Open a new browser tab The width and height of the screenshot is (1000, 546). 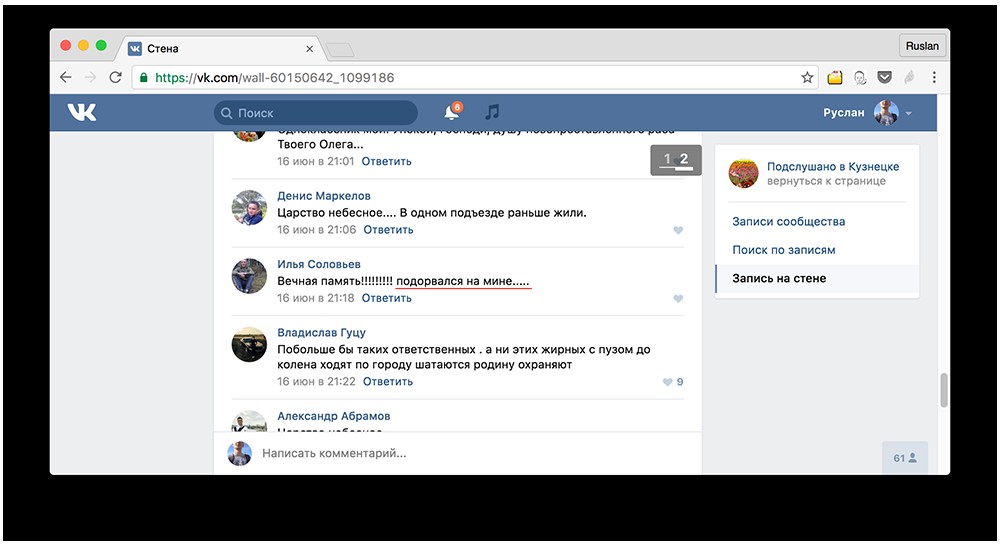point(340,50)
